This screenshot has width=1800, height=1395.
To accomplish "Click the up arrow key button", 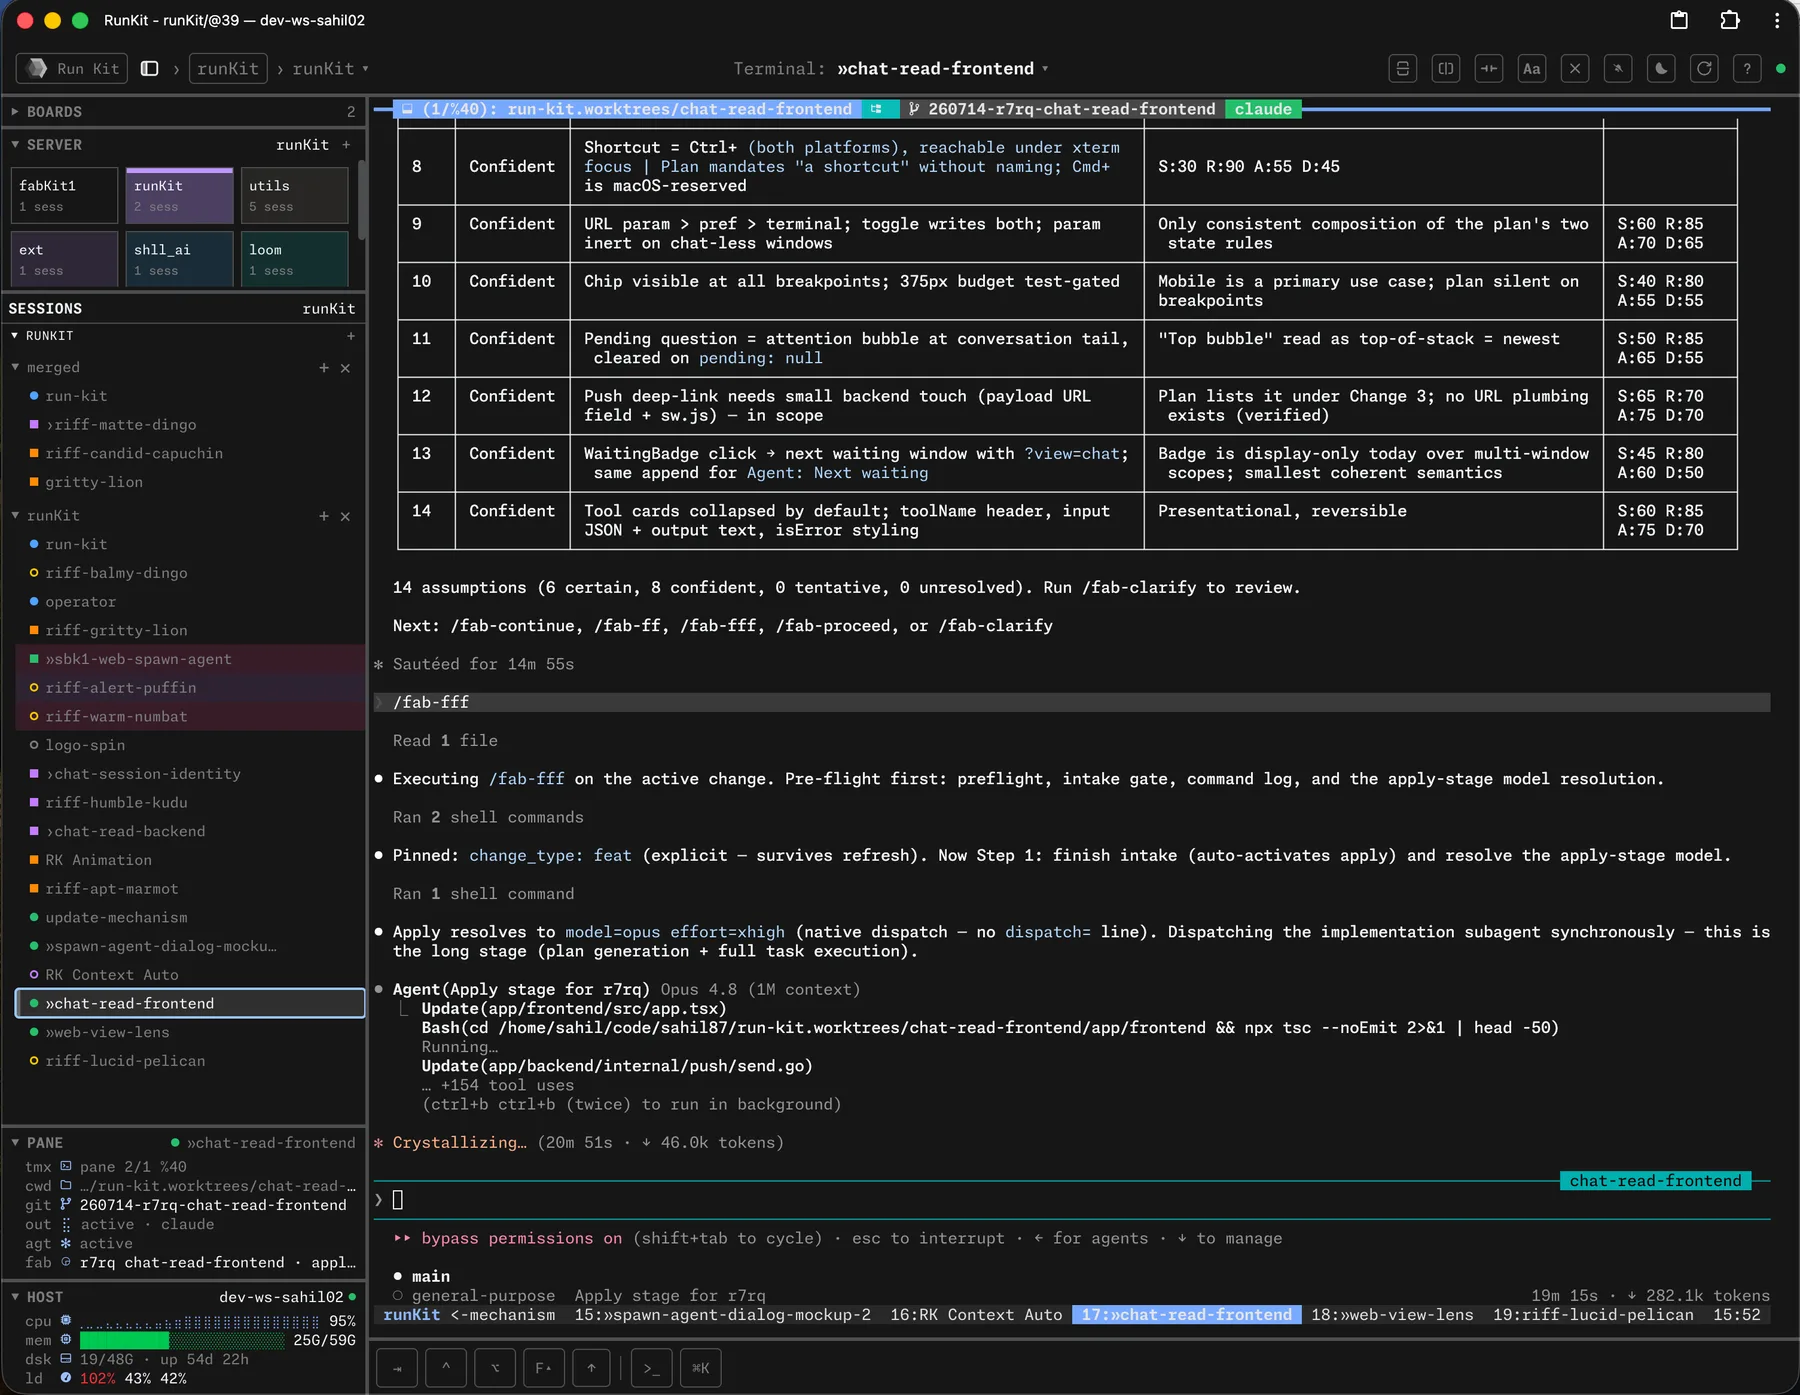I will pos(592,1368).
